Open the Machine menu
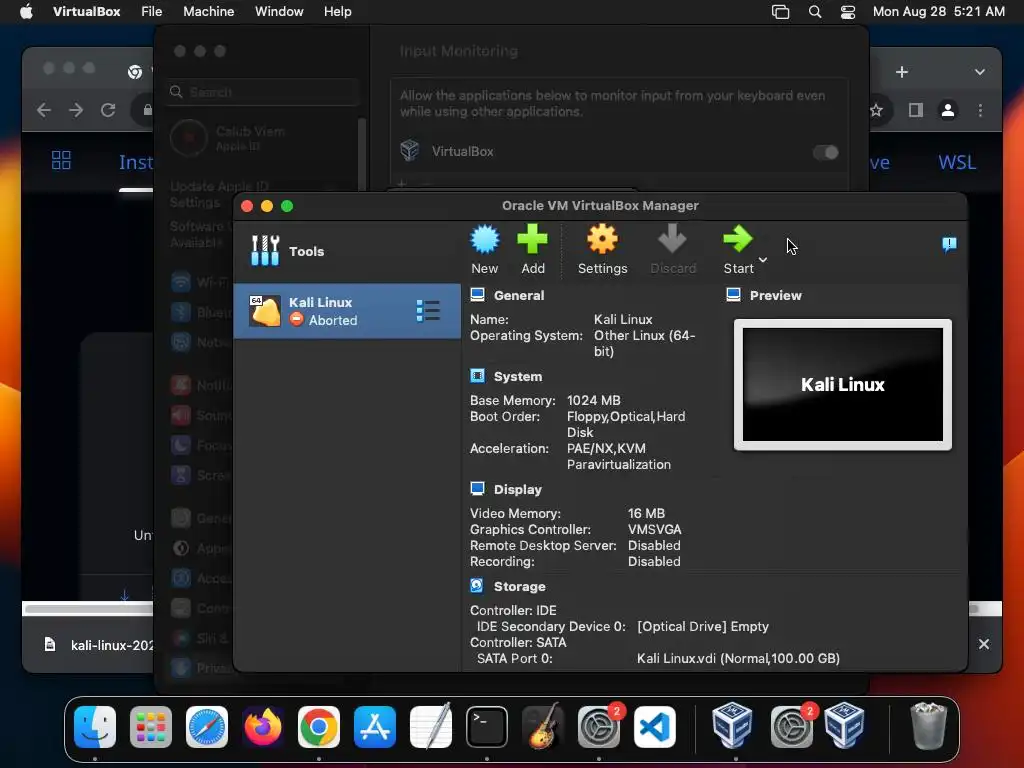 [x=208, y=12]
